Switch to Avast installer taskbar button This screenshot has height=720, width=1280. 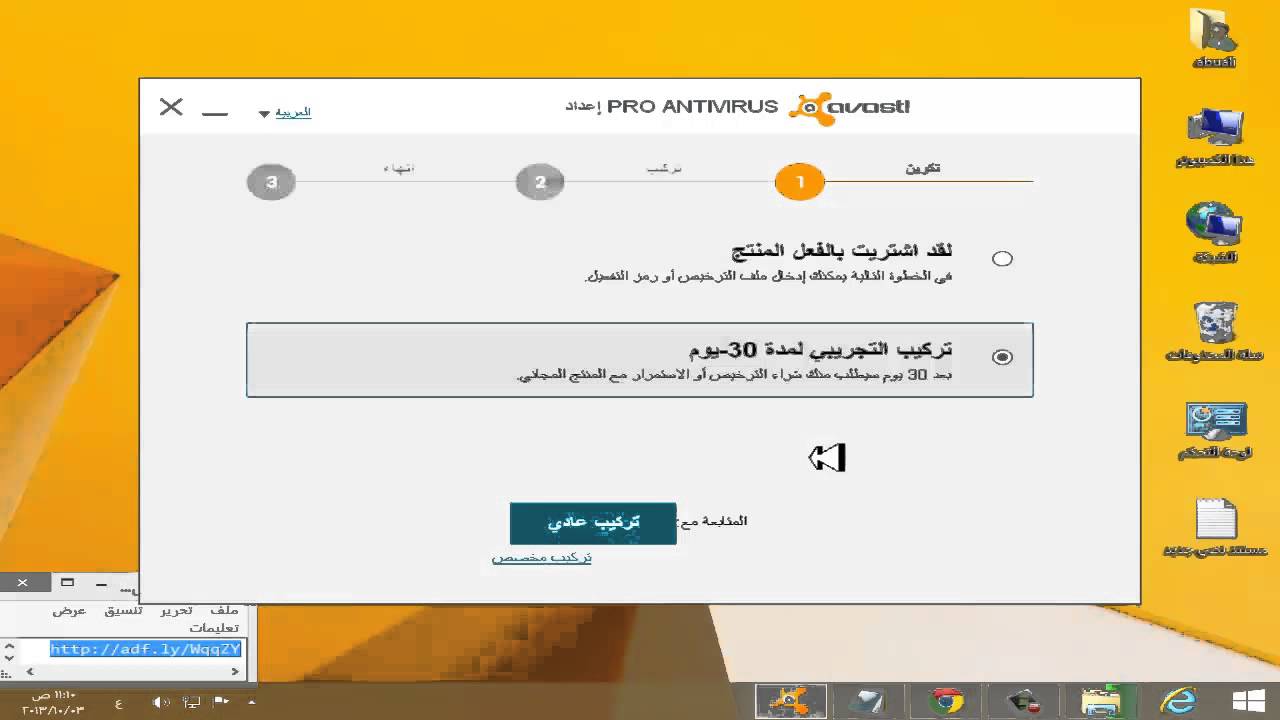click(791, 702)
